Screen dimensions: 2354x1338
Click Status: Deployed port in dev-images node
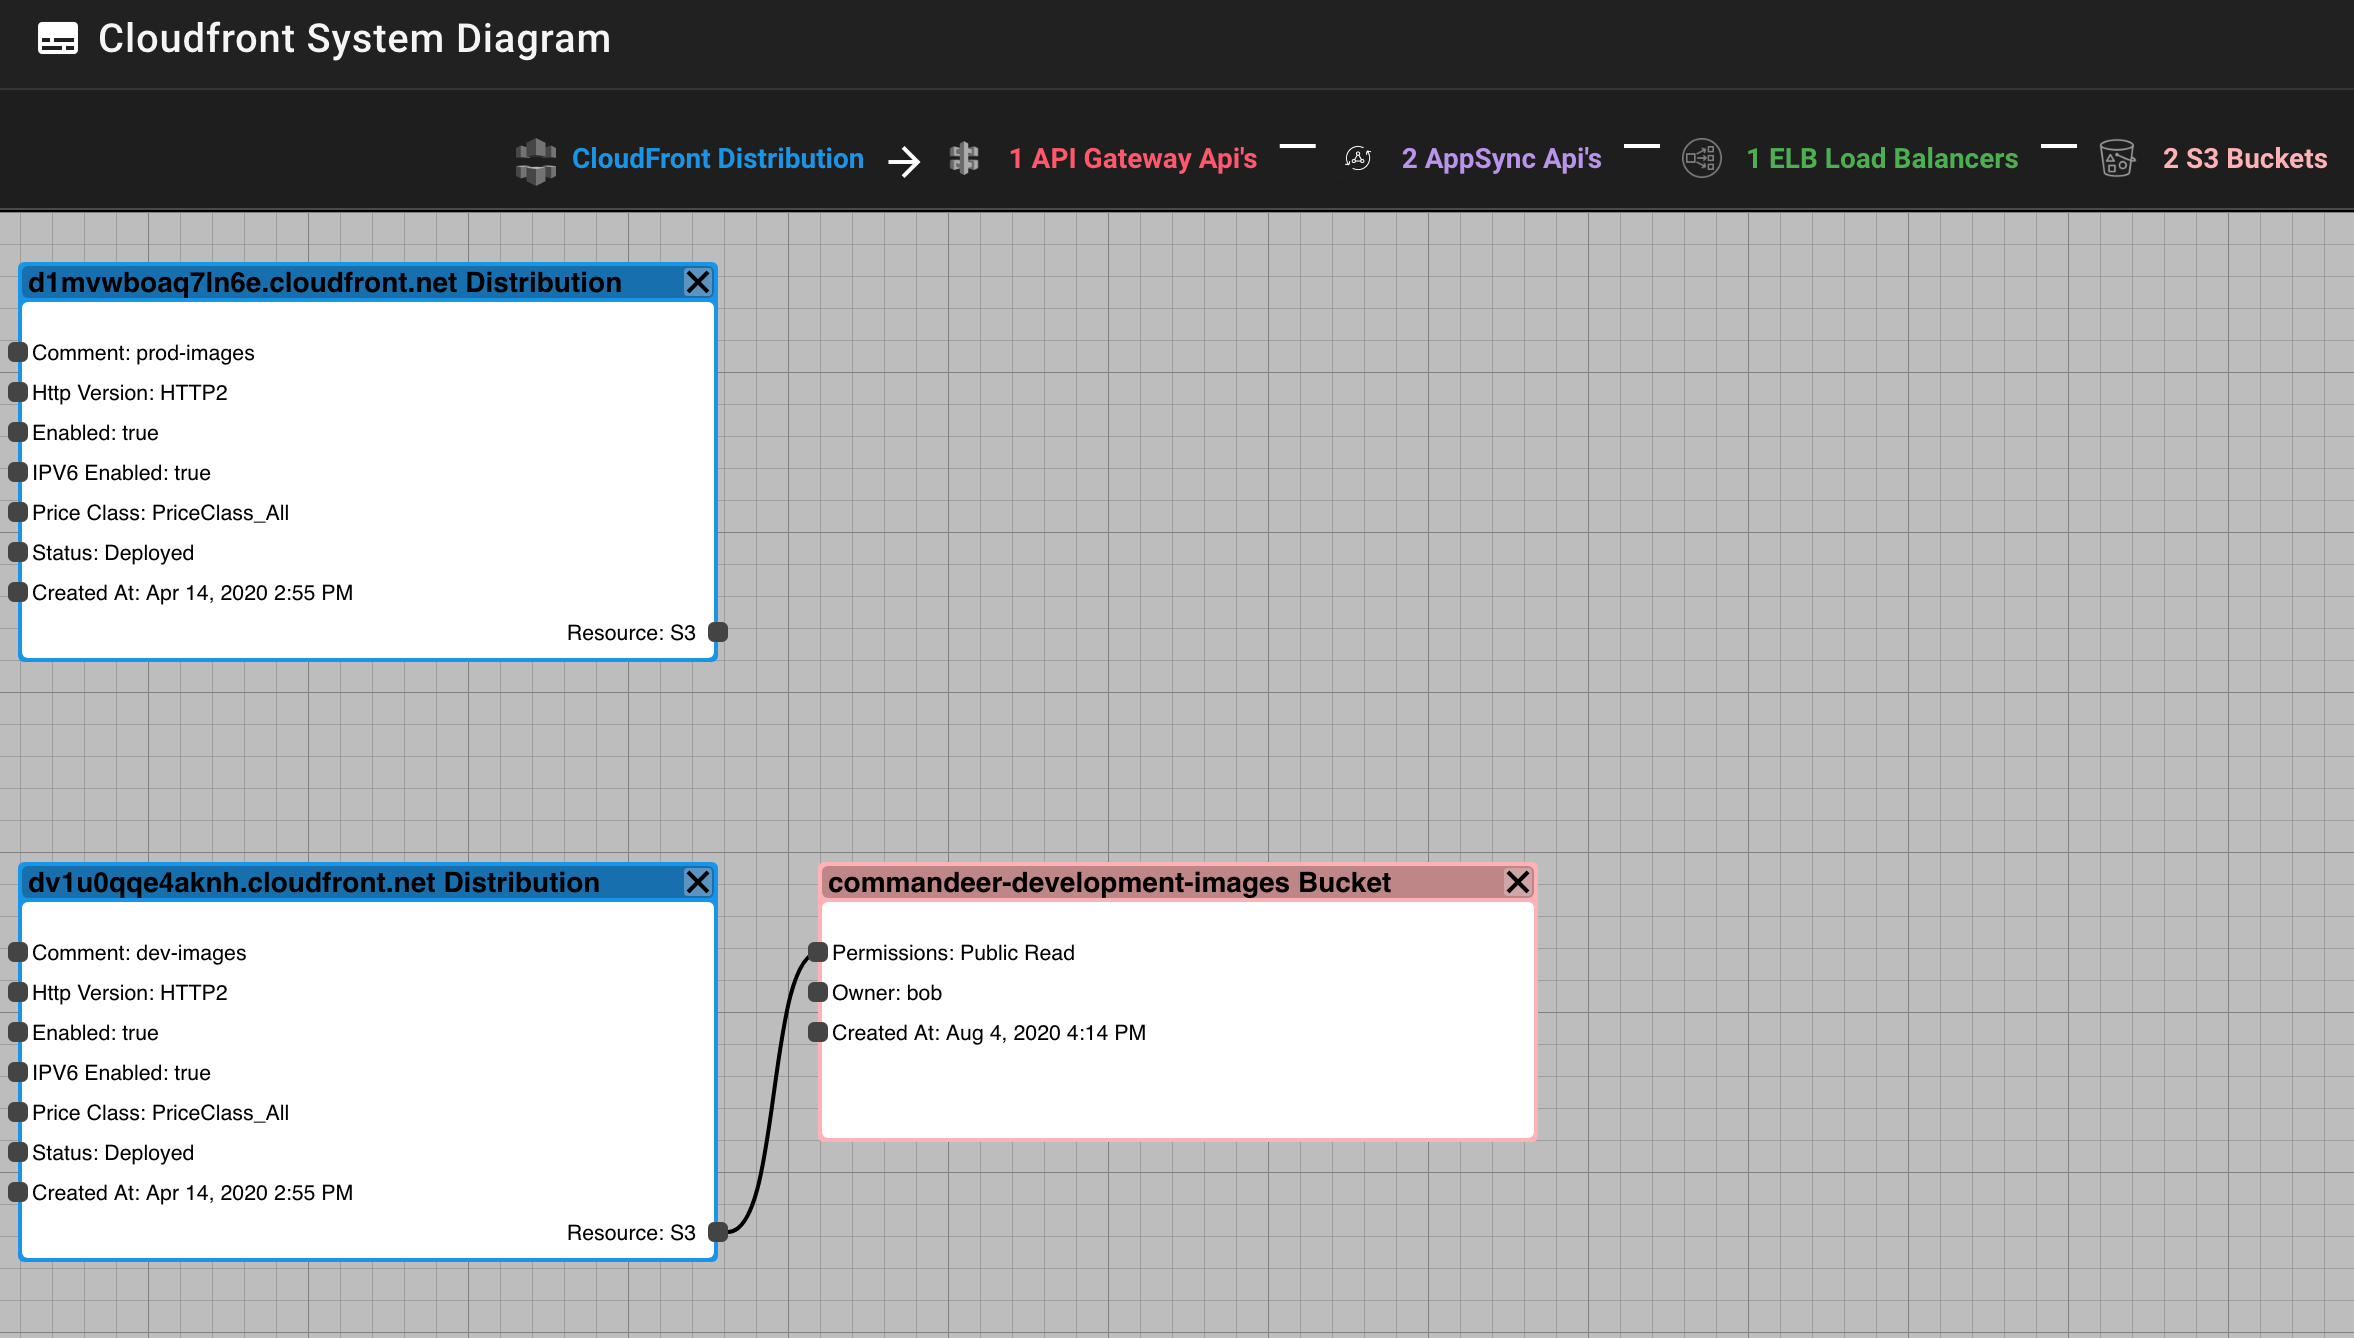tap(18, 1152)
